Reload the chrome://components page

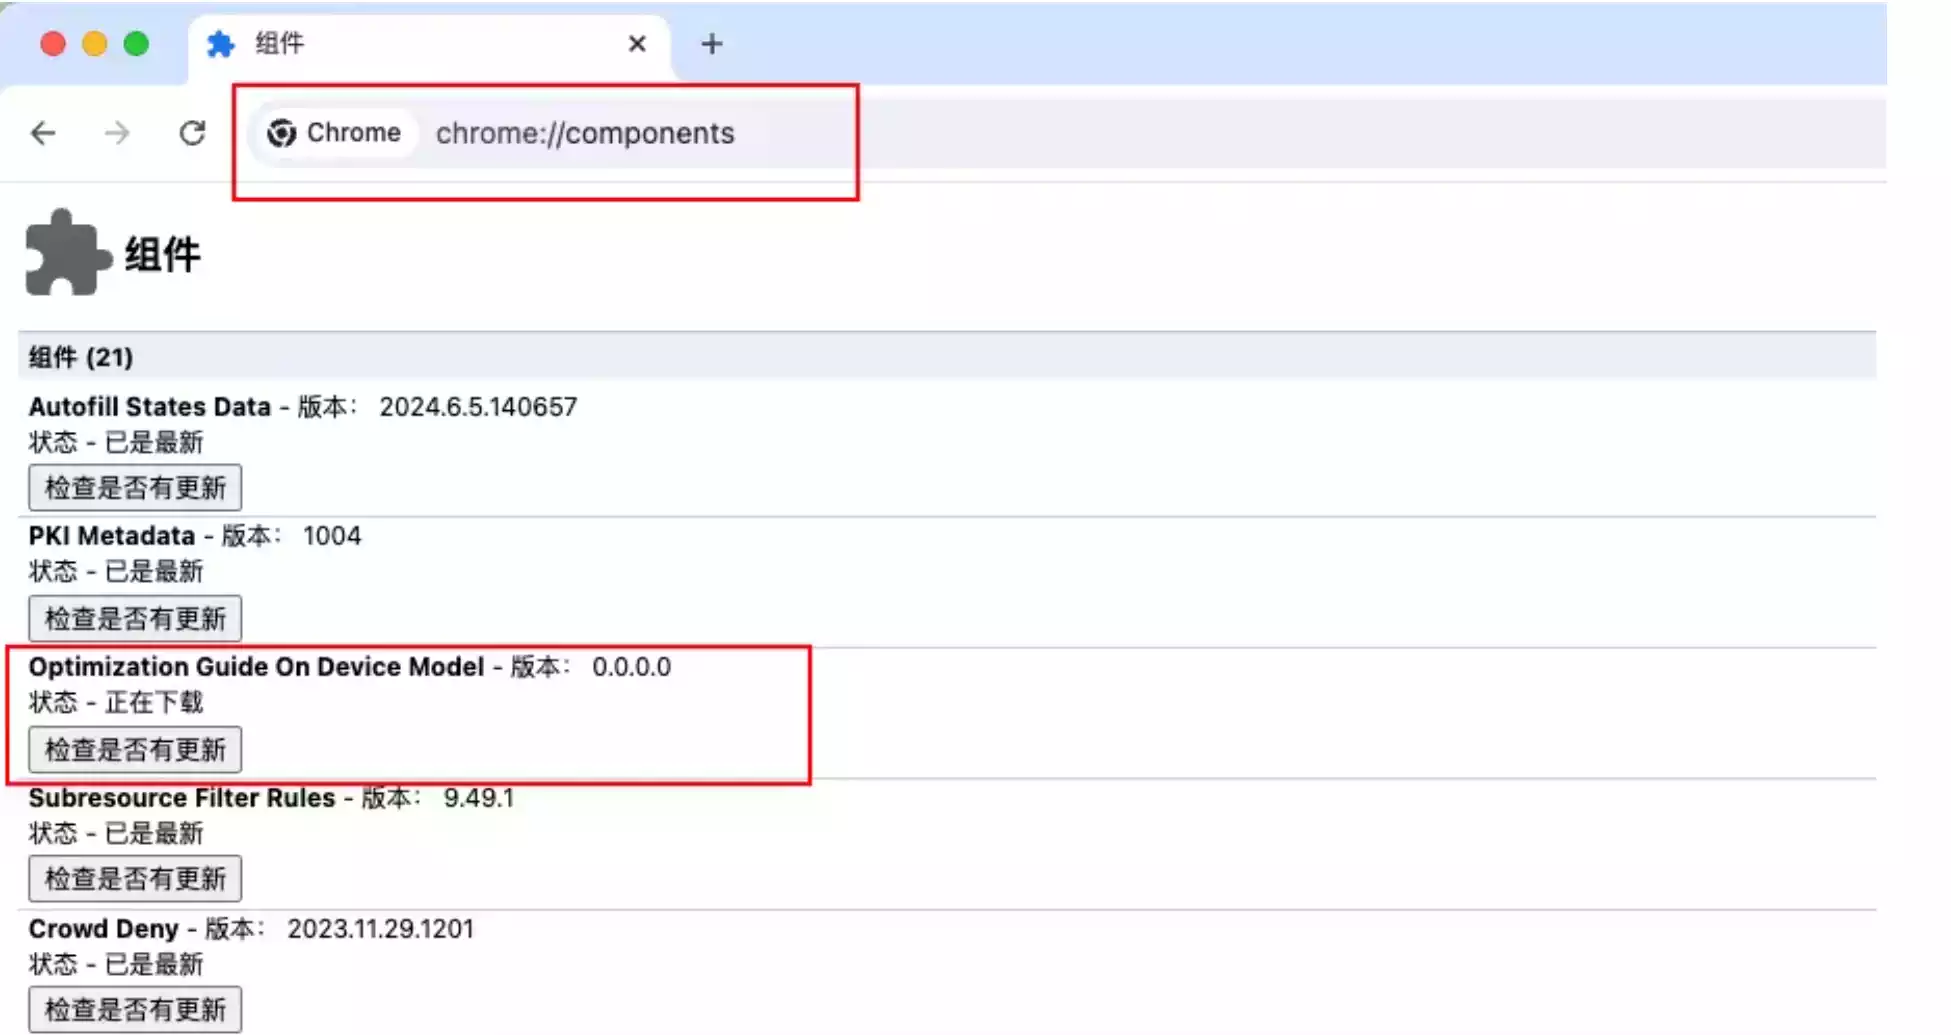pos(192,133)
